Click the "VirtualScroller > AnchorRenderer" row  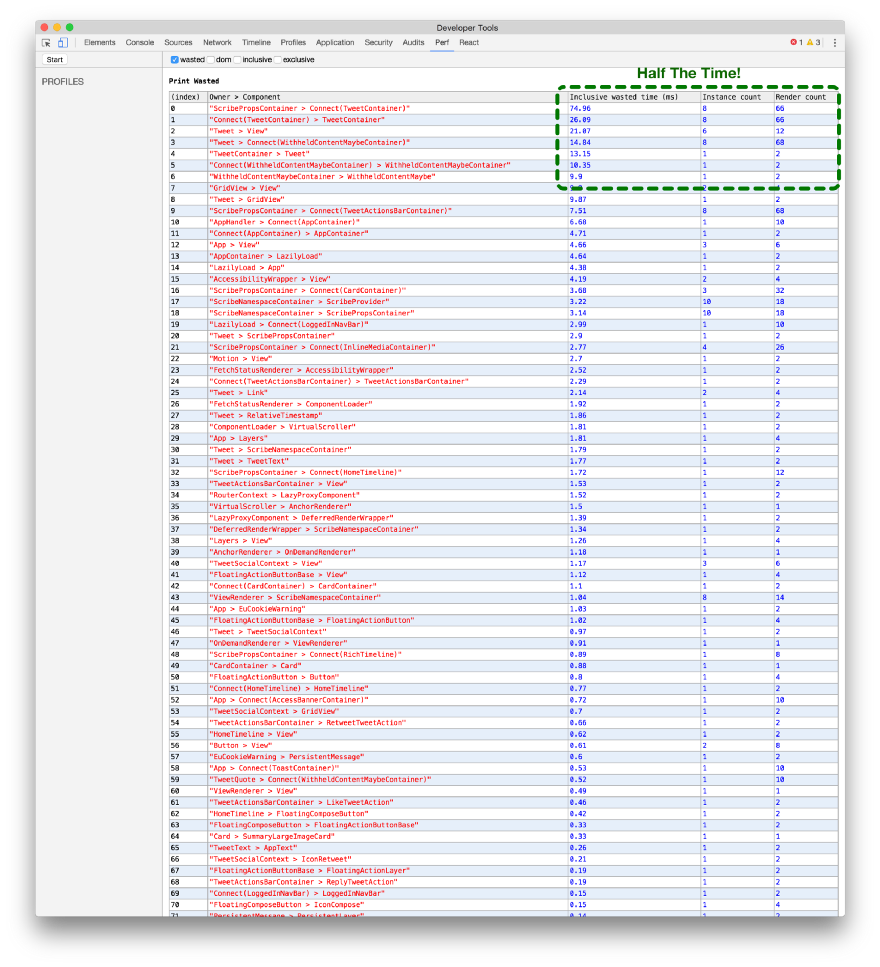[503, 506]
